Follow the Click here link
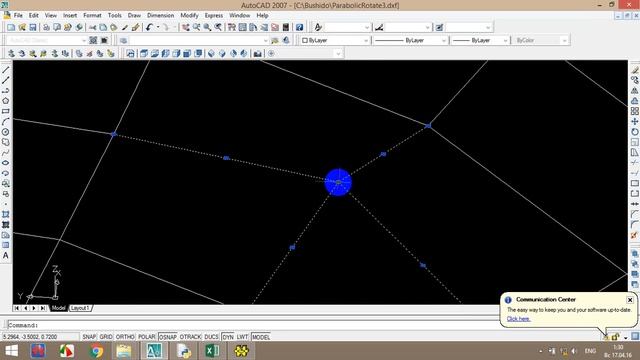Viewport: 640px width, 360px height. (x=518, y=319)
